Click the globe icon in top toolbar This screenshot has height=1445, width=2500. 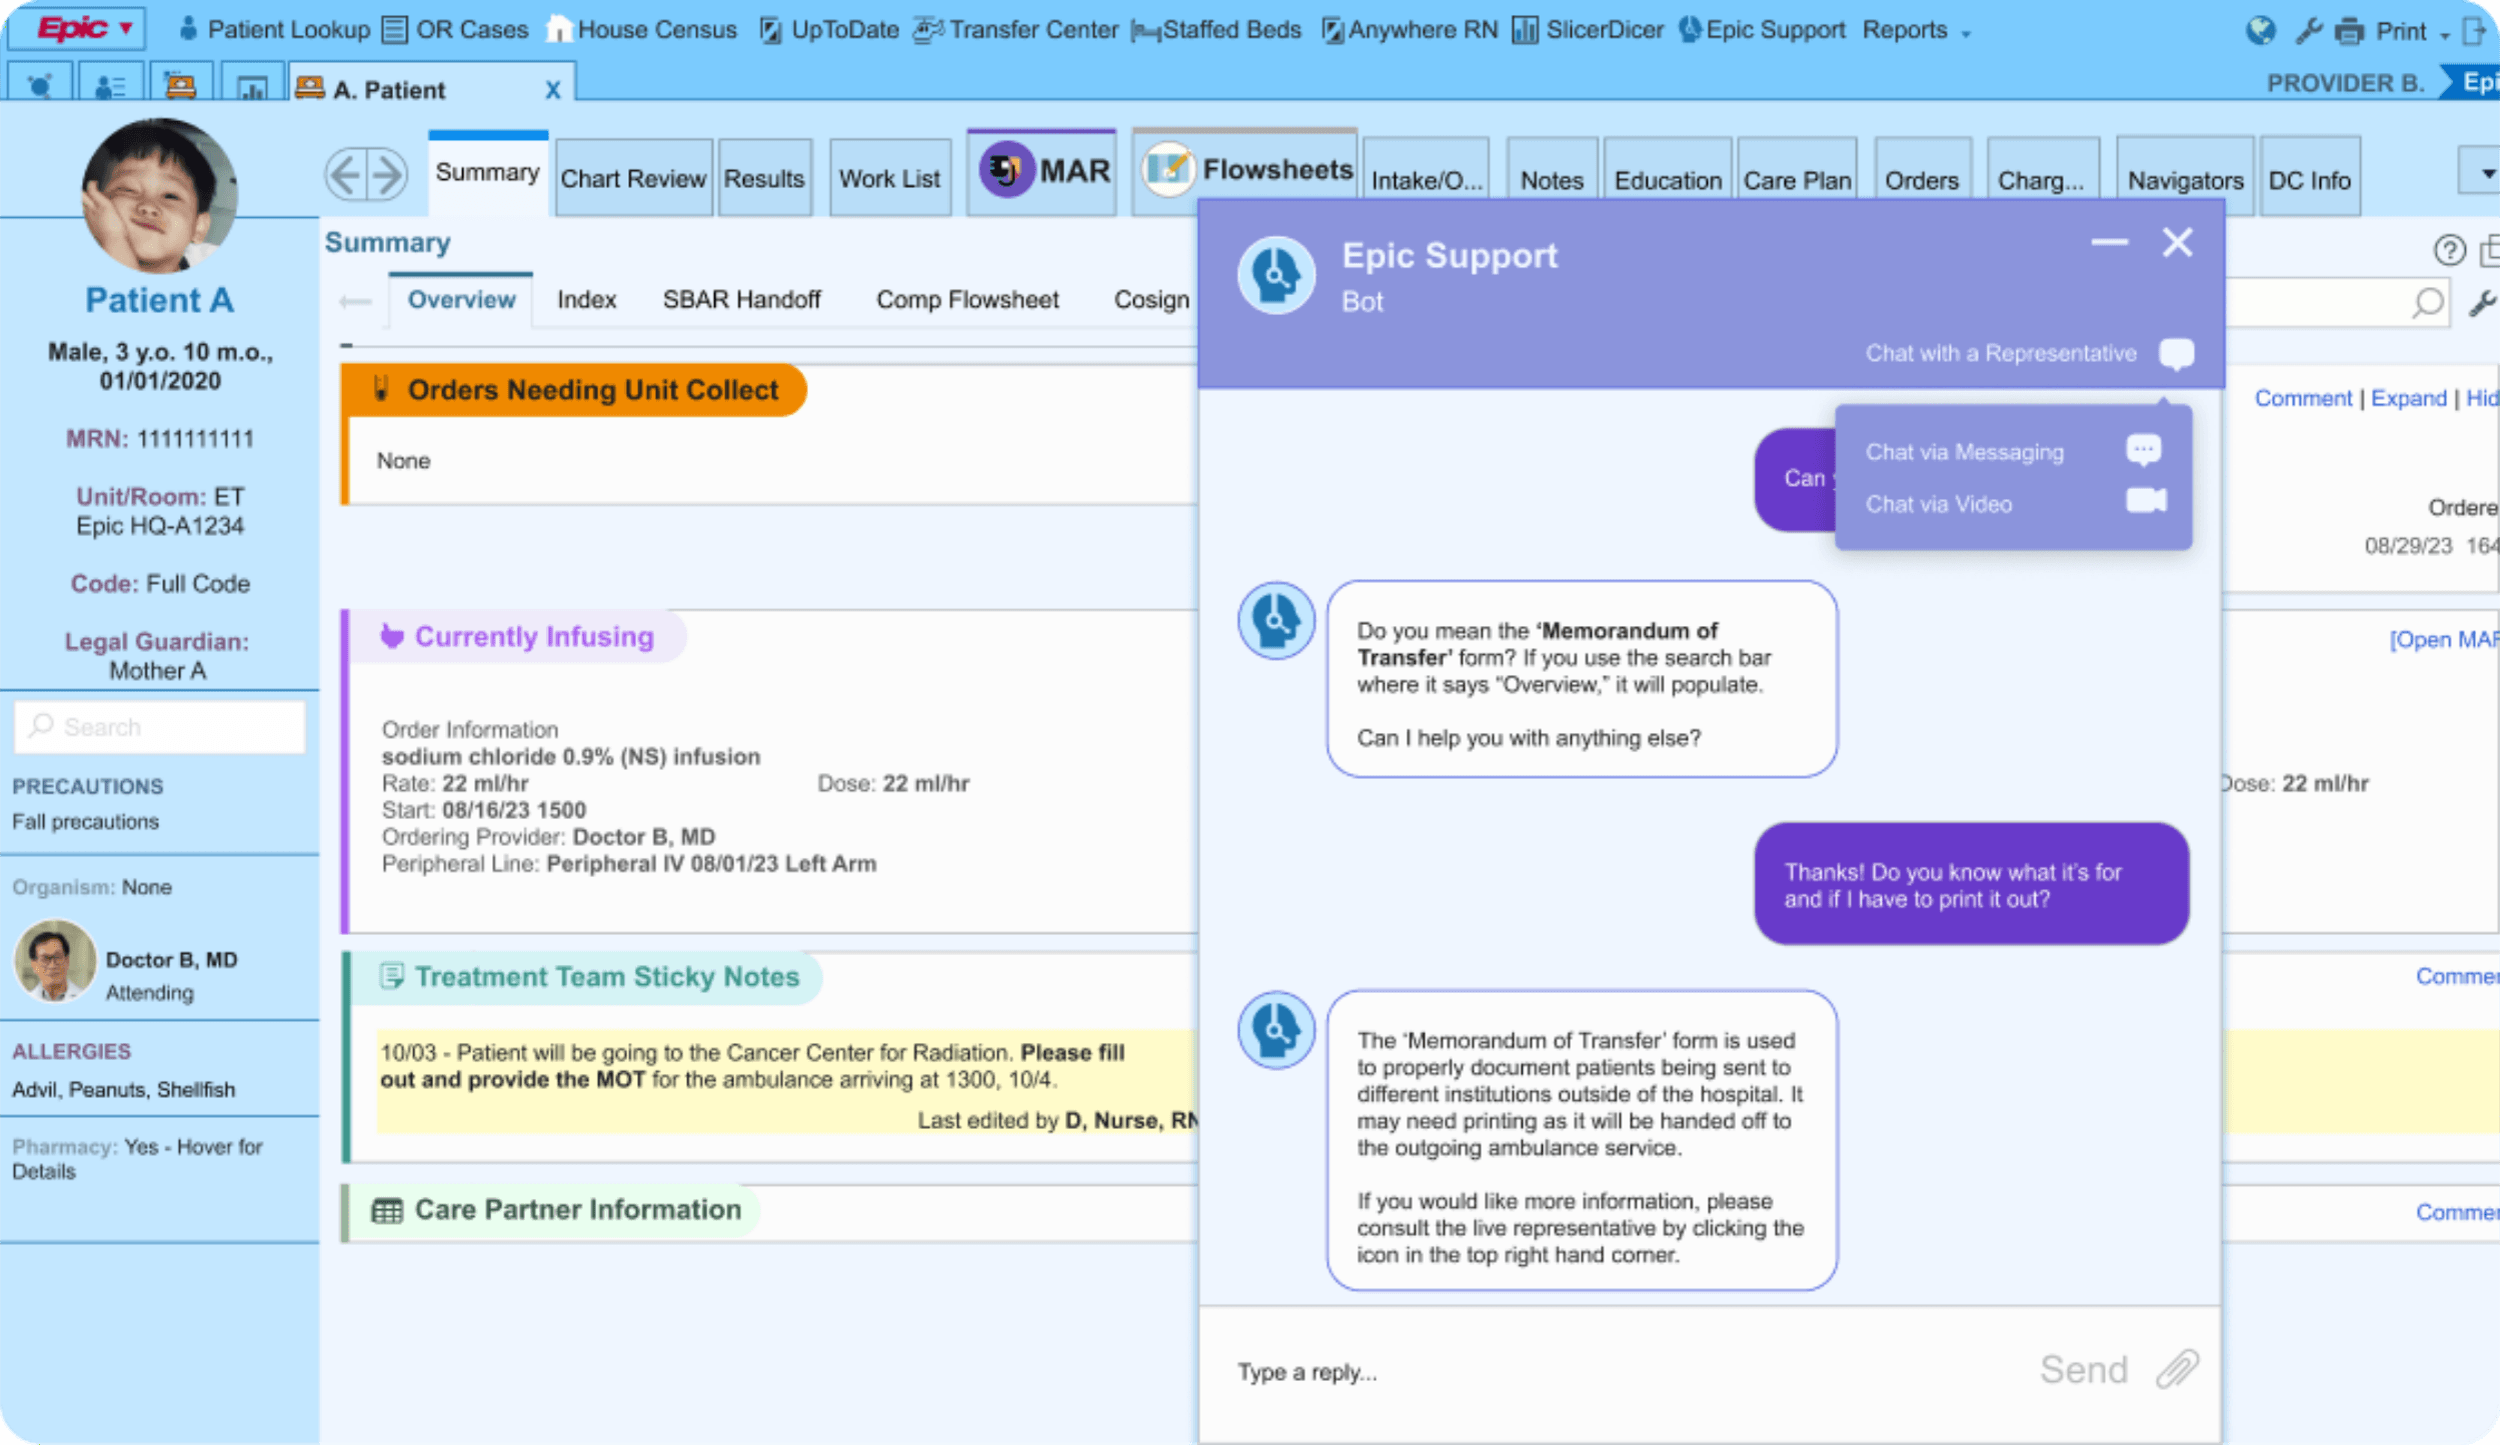point(2260,31)
